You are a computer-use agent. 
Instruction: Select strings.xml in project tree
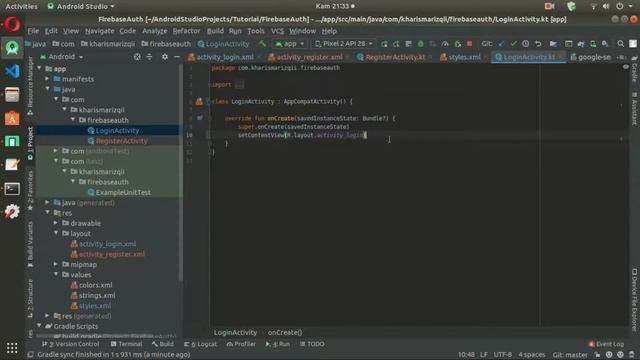coord(97,295)
